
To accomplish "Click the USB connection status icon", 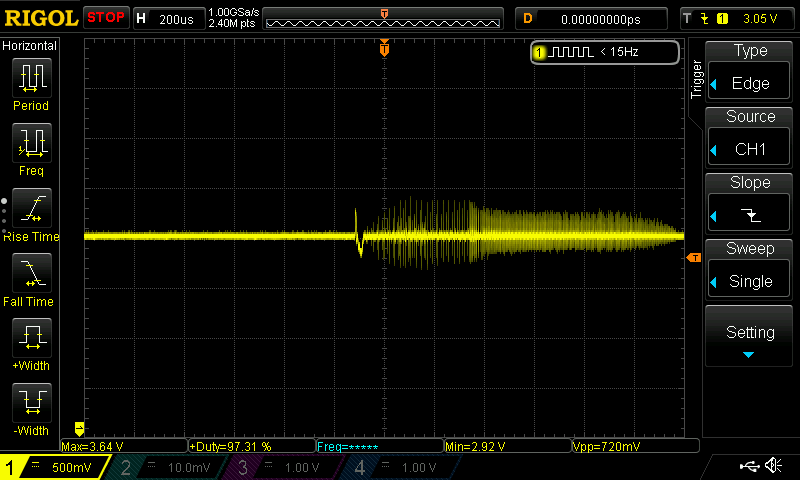I will click(x=749, y=466).
